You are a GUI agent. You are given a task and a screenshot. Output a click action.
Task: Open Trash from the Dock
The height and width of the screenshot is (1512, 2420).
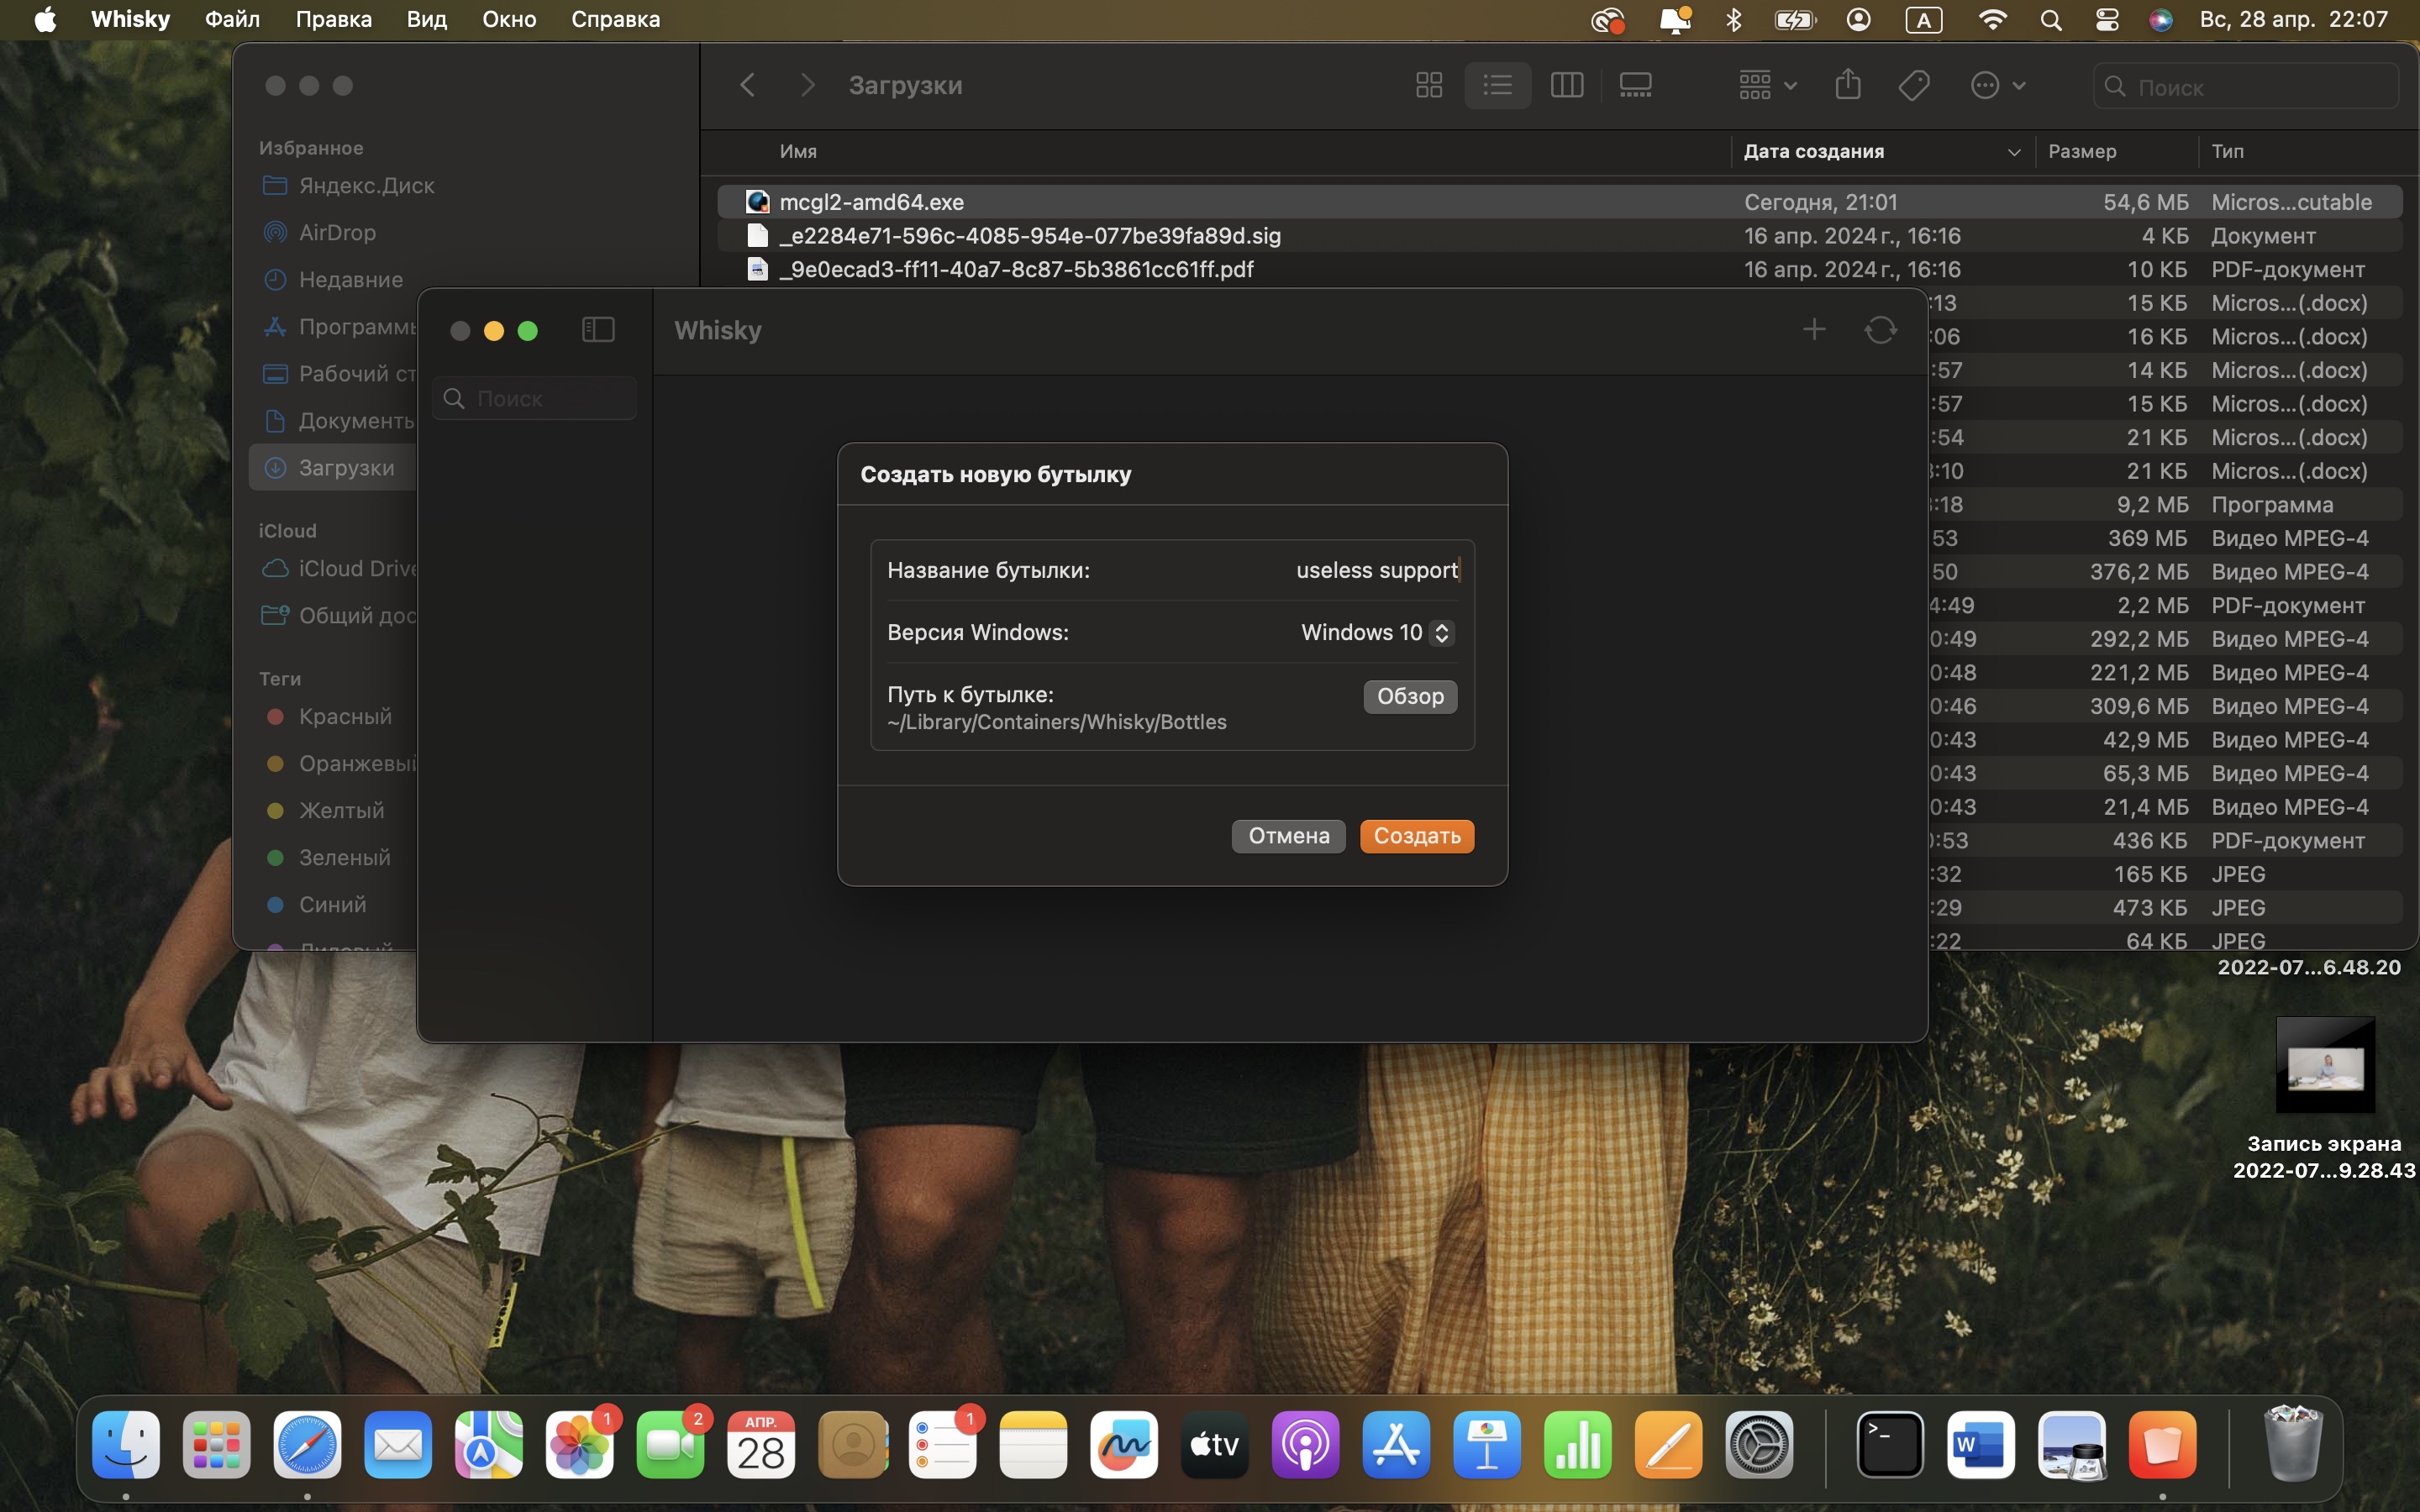tap(2292, 1445)
